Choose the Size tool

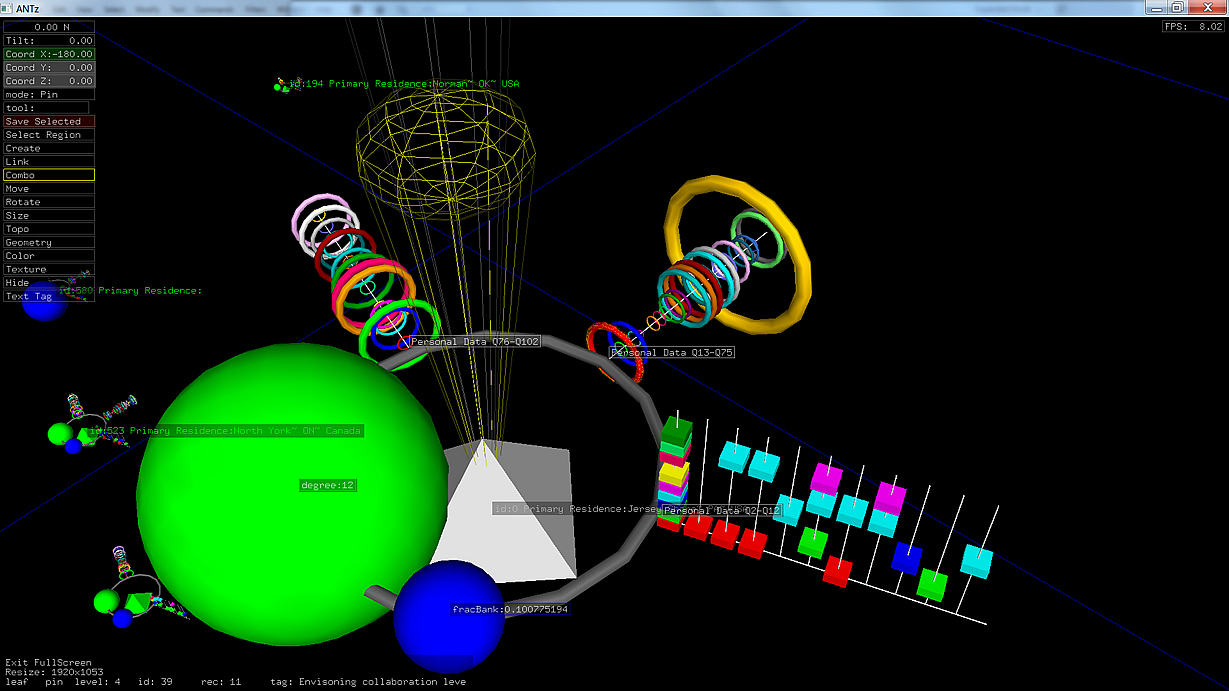[49, 216]
